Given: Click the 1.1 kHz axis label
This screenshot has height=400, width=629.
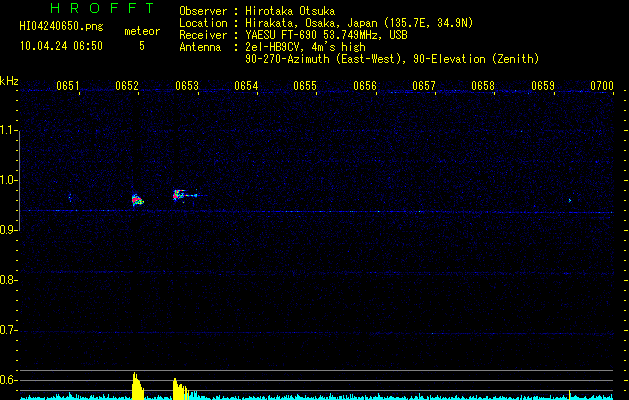Looking at the screenshot, I should point(9,130).
